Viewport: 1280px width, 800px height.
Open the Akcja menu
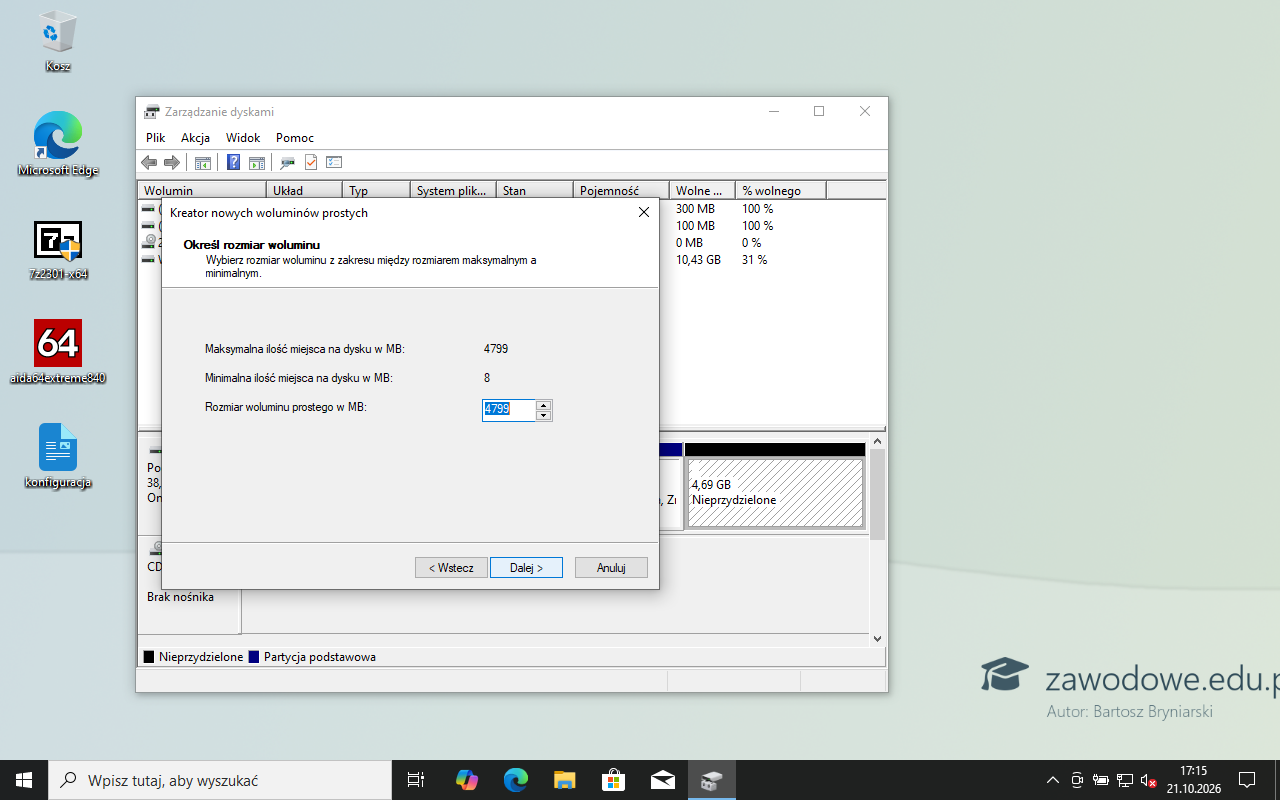tap(195, 138)
